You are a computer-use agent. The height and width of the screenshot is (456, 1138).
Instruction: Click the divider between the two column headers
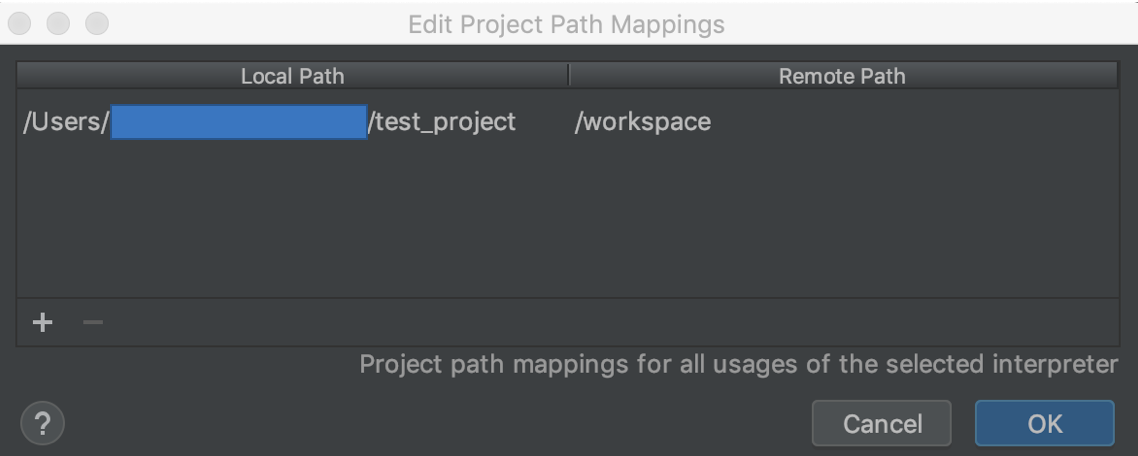[x=568, y=76]
